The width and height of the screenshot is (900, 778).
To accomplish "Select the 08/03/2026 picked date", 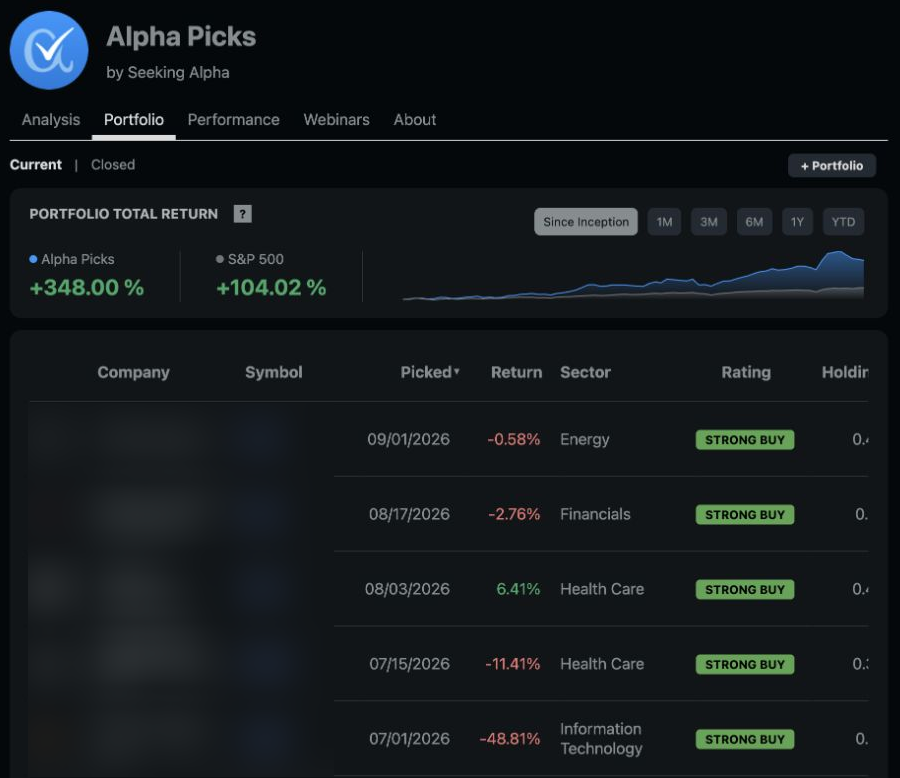I will point(408,589).
